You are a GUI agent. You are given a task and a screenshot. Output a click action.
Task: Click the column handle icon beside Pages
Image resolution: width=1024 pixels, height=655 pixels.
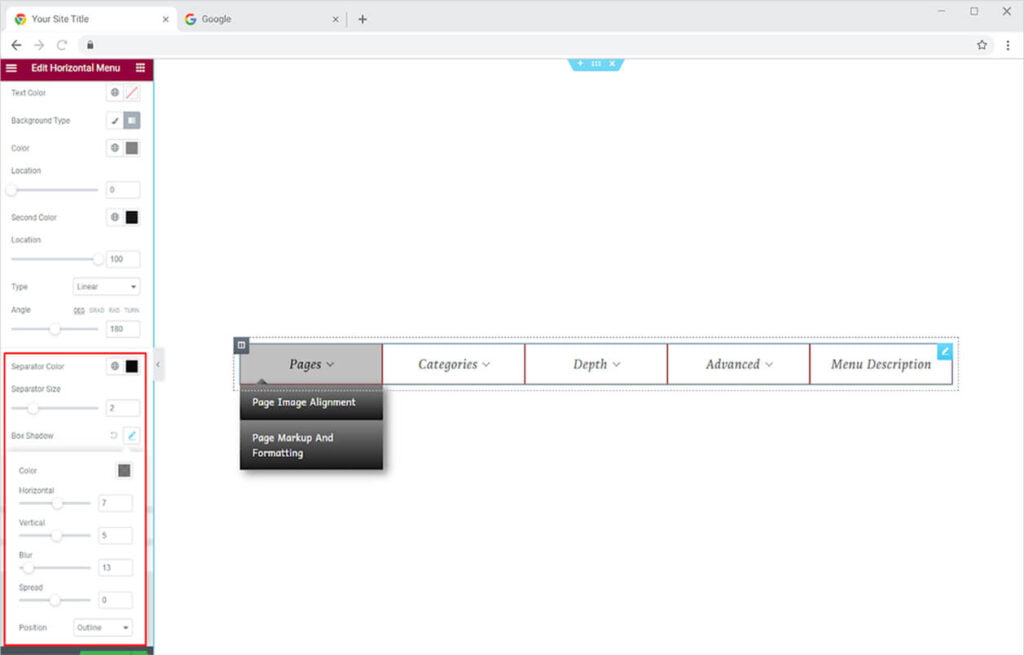241,345
